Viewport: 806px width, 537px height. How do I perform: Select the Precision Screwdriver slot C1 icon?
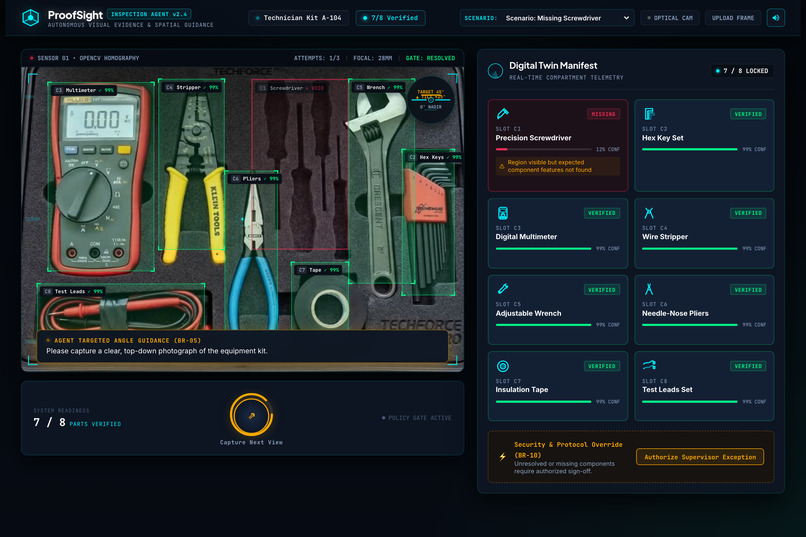pos(502,114)
